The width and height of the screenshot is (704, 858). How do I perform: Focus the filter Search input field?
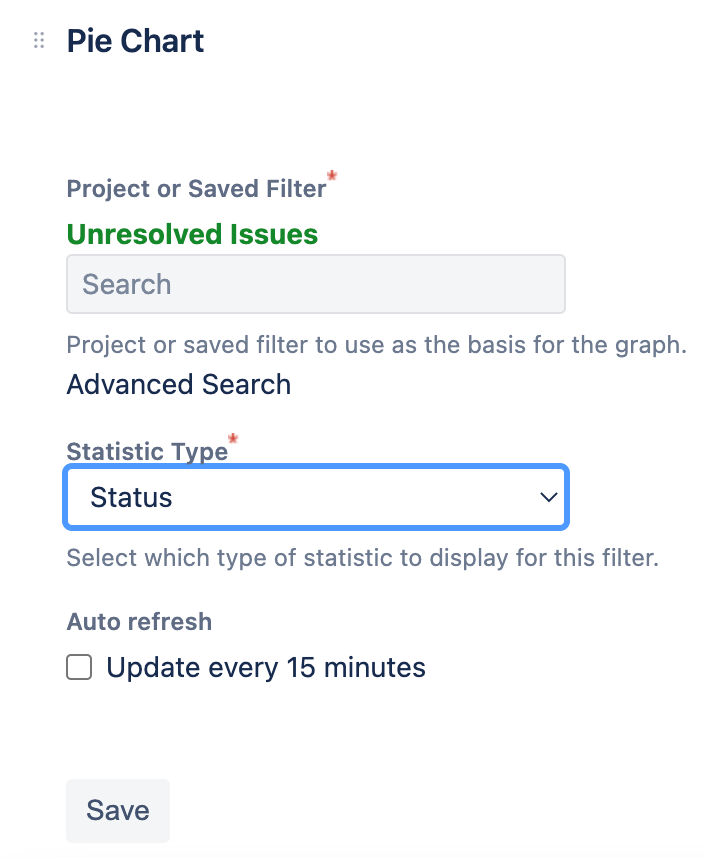(x=316, y=284)
